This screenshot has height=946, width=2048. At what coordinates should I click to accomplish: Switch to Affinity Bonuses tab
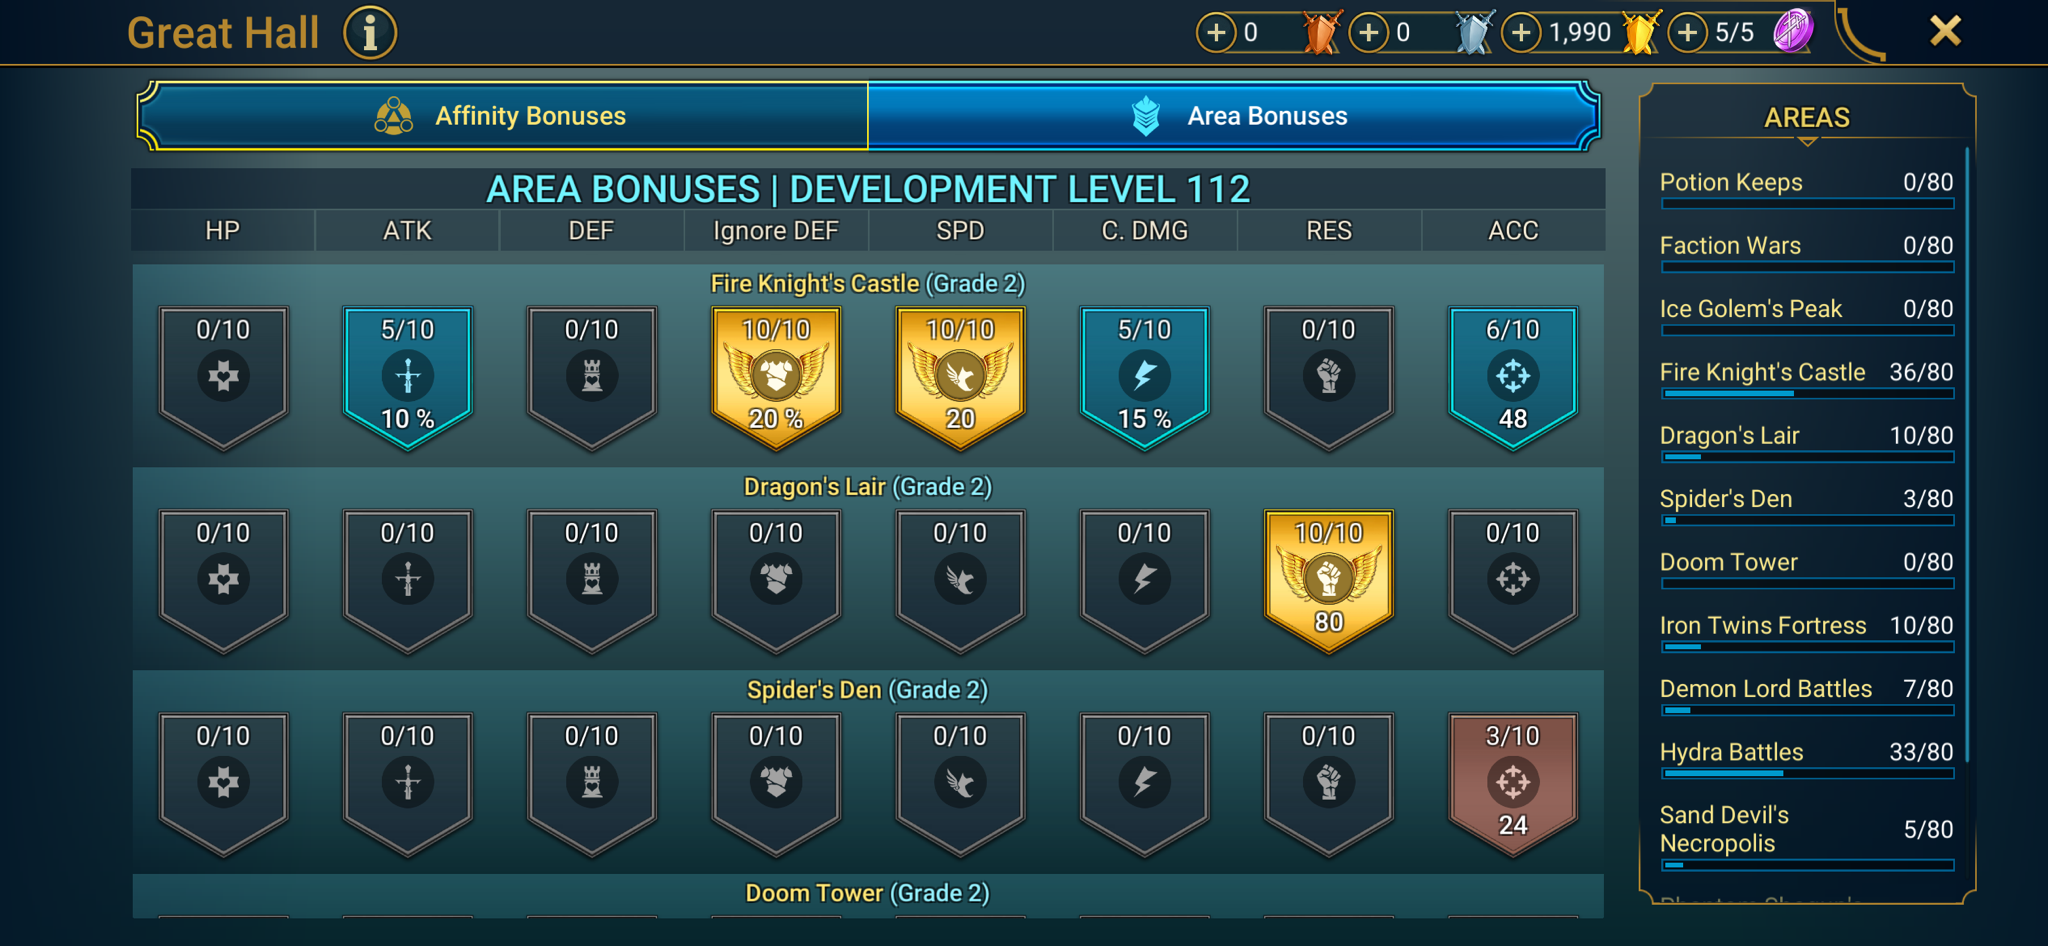[502, 116]
